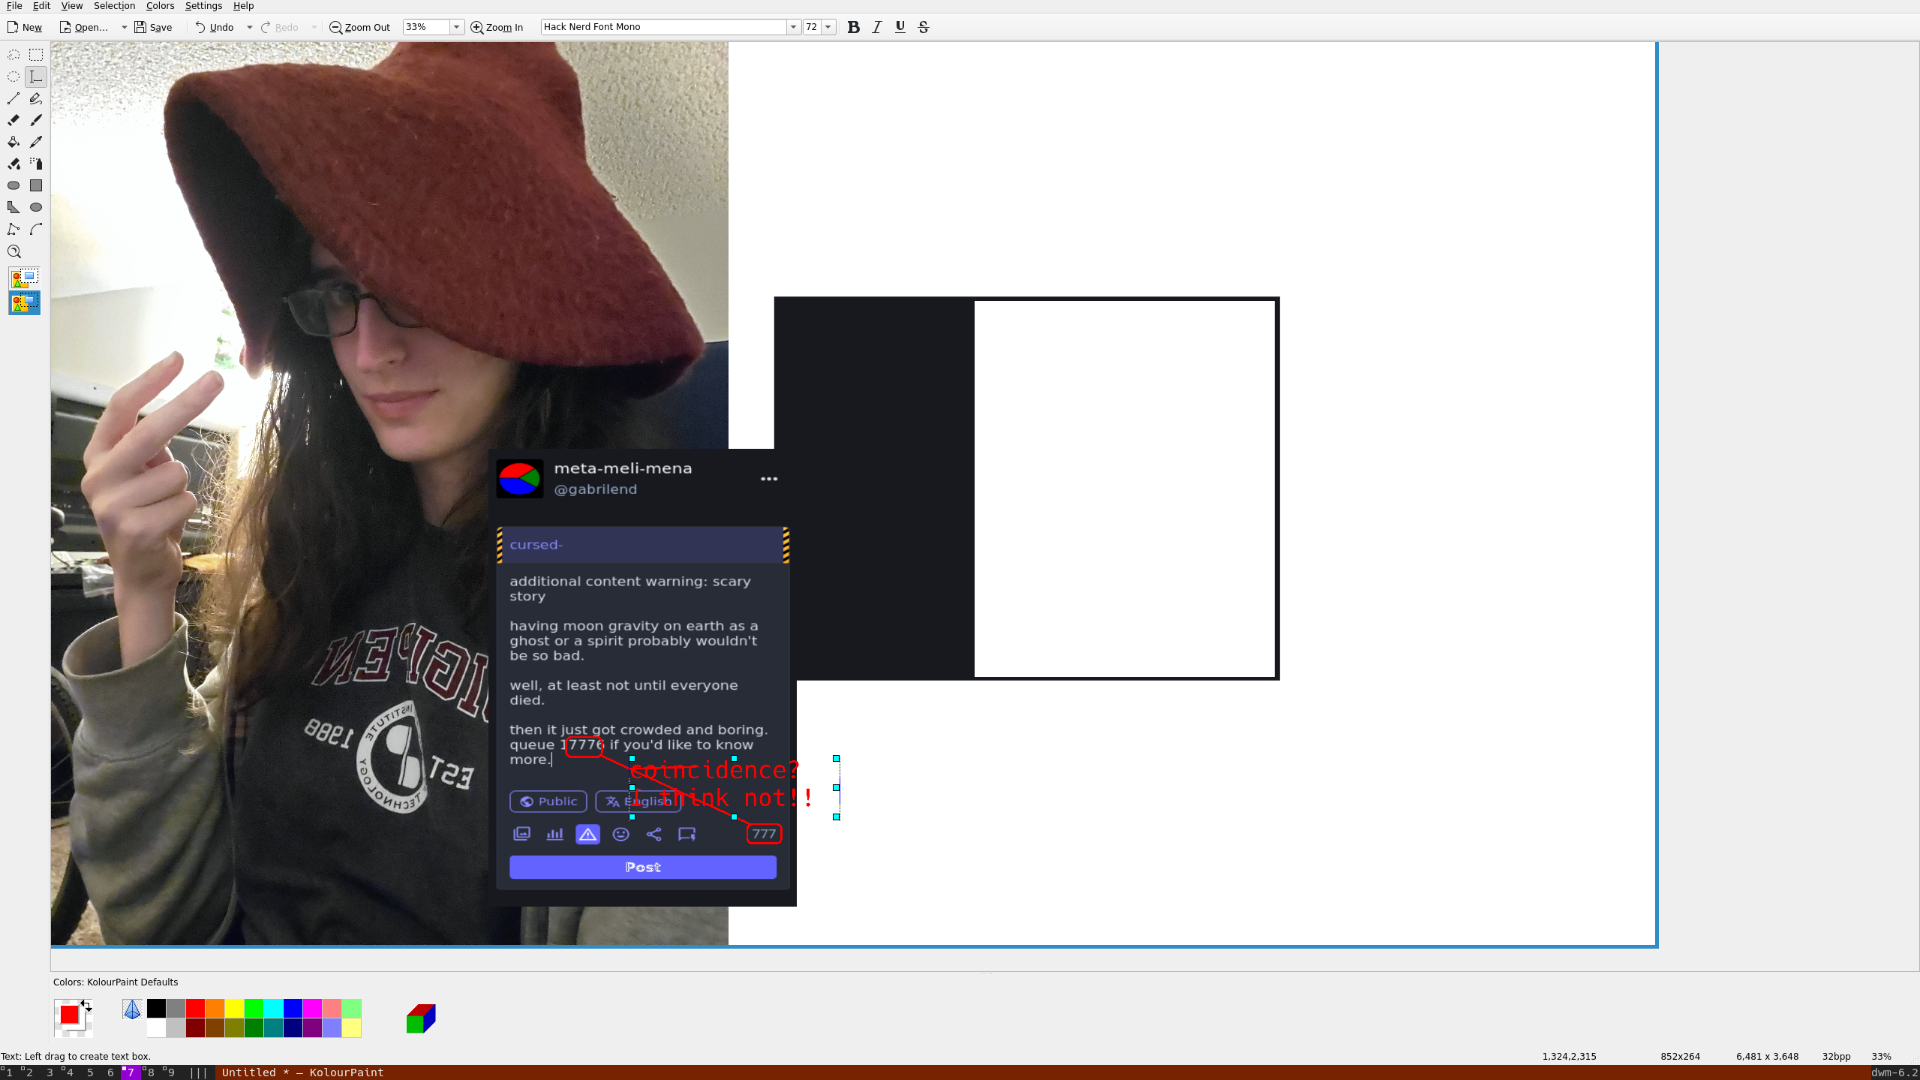Select the Color Picker tool
Screen dimensions: 1920x1080
(35, 142)
